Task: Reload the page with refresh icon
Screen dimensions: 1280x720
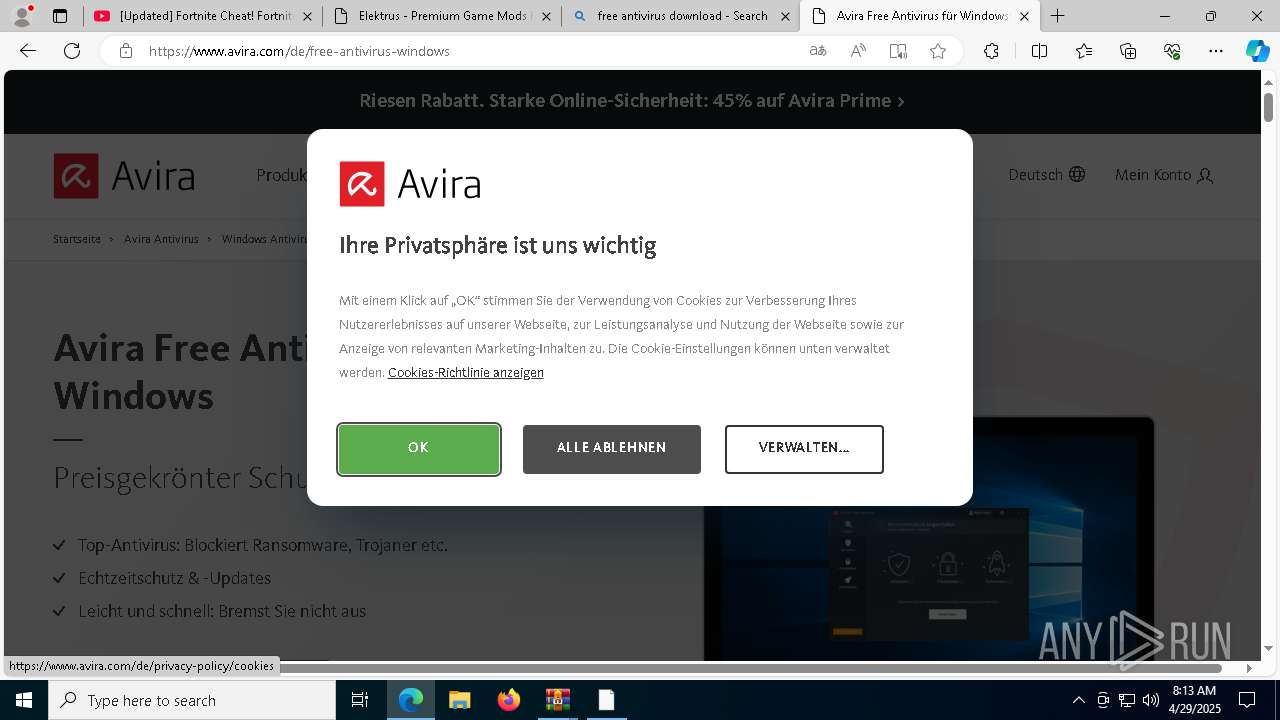Action: [72, 51]
